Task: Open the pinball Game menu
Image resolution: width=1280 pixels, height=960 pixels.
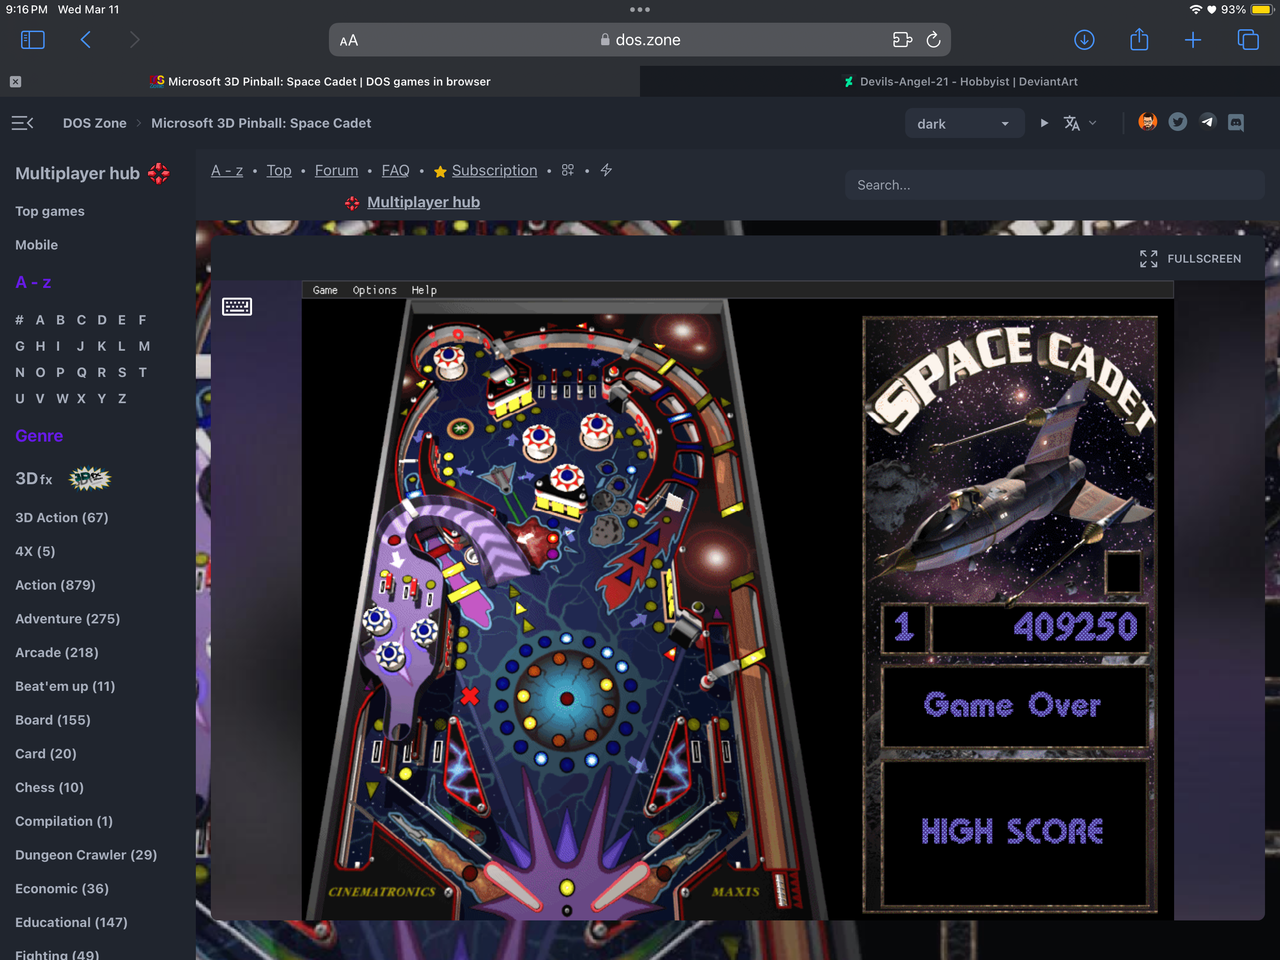Action: [x=325, y=290]
